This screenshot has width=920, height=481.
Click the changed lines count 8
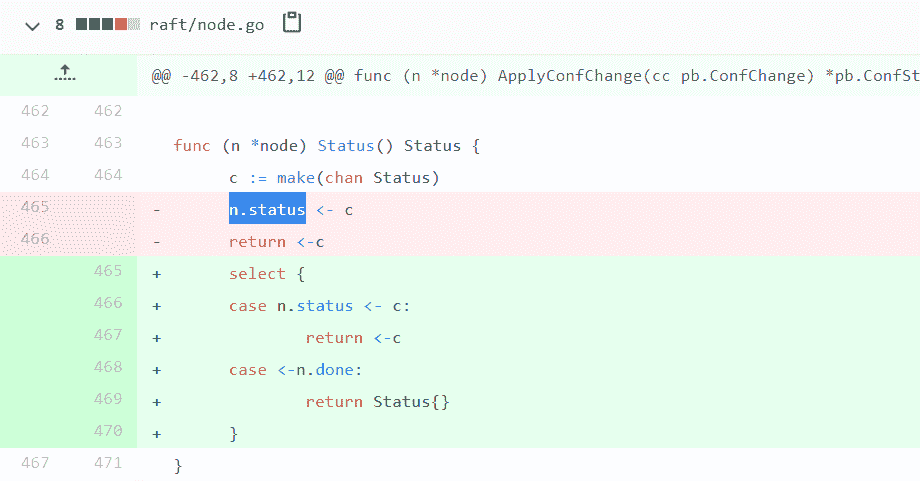coord(60,24)
